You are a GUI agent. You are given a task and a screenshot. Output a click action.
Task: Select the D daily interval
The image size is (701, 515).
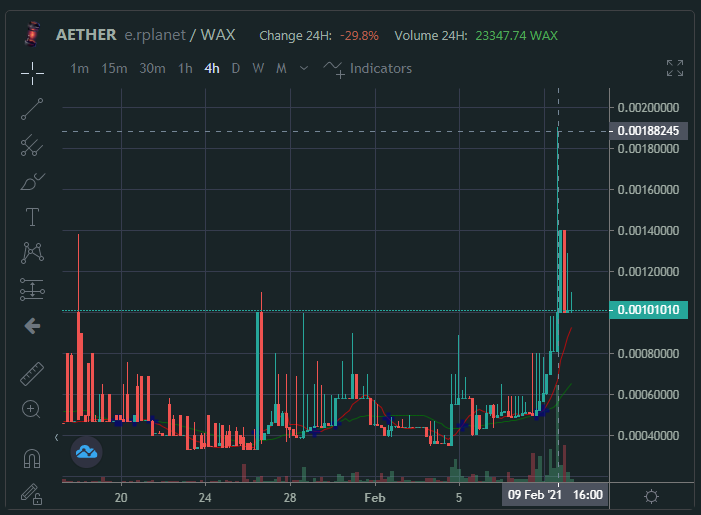(x=236, y=68)
